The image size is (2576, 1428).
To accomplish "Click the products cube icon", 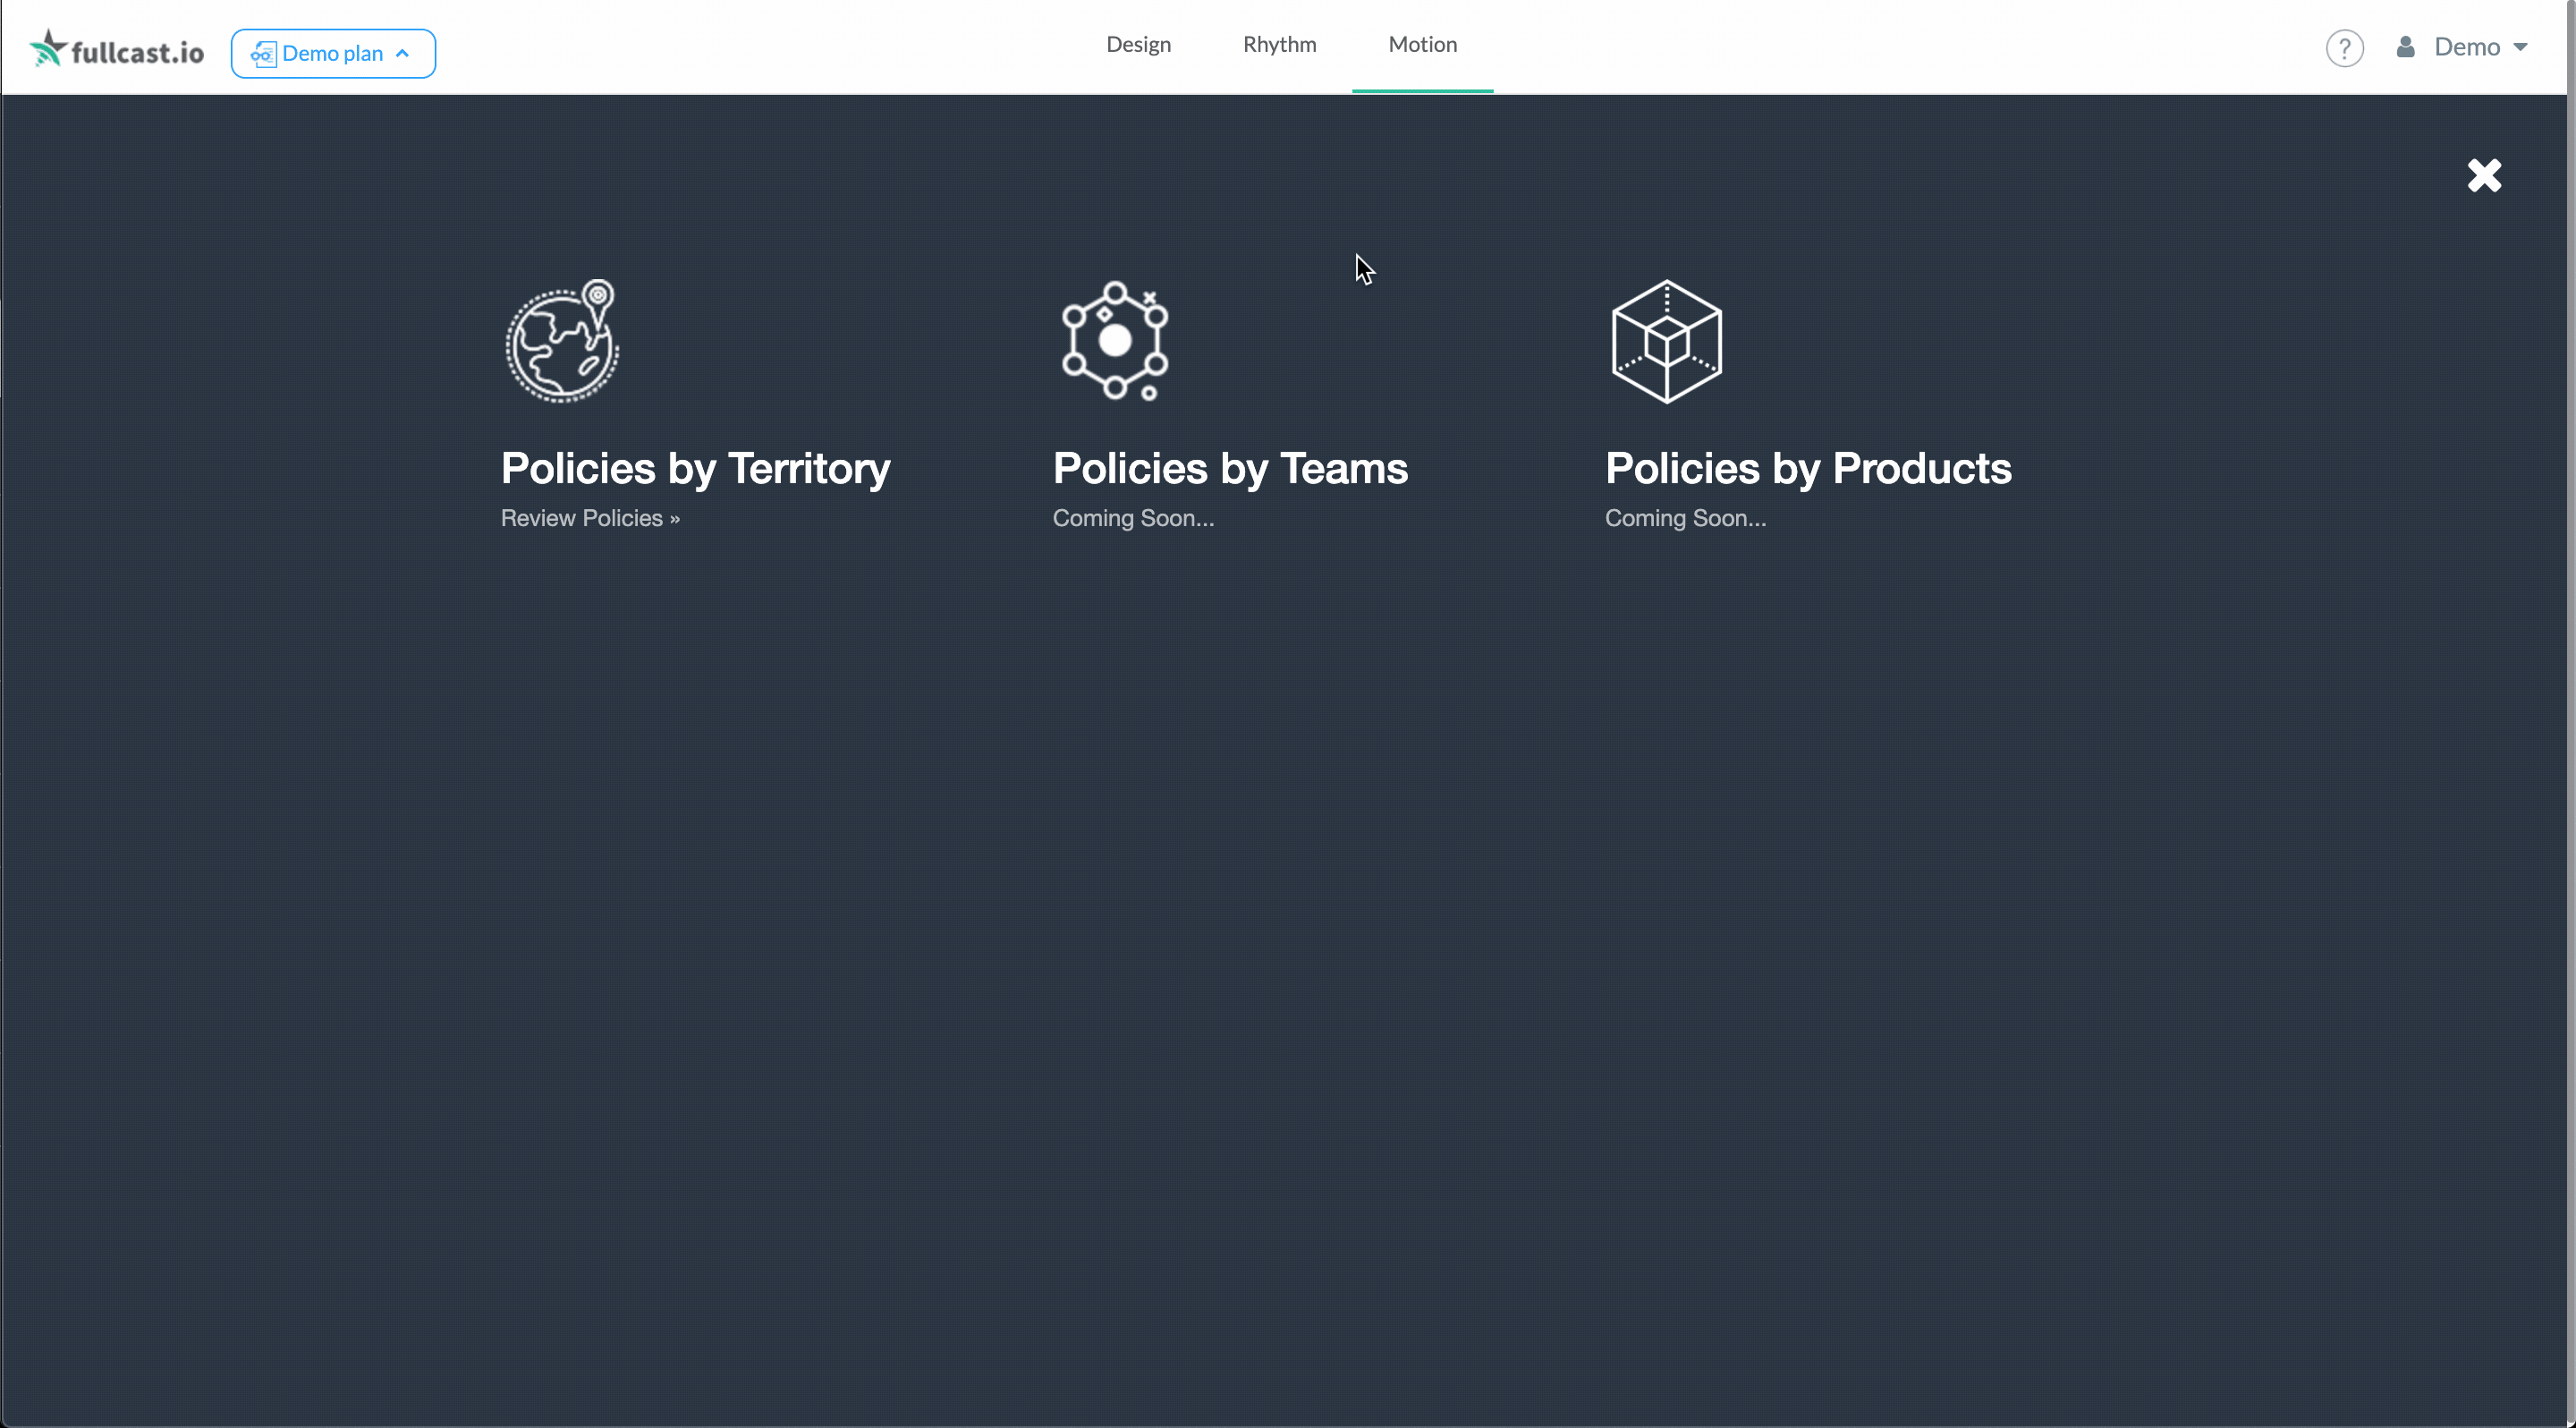I will point(1666,341).
